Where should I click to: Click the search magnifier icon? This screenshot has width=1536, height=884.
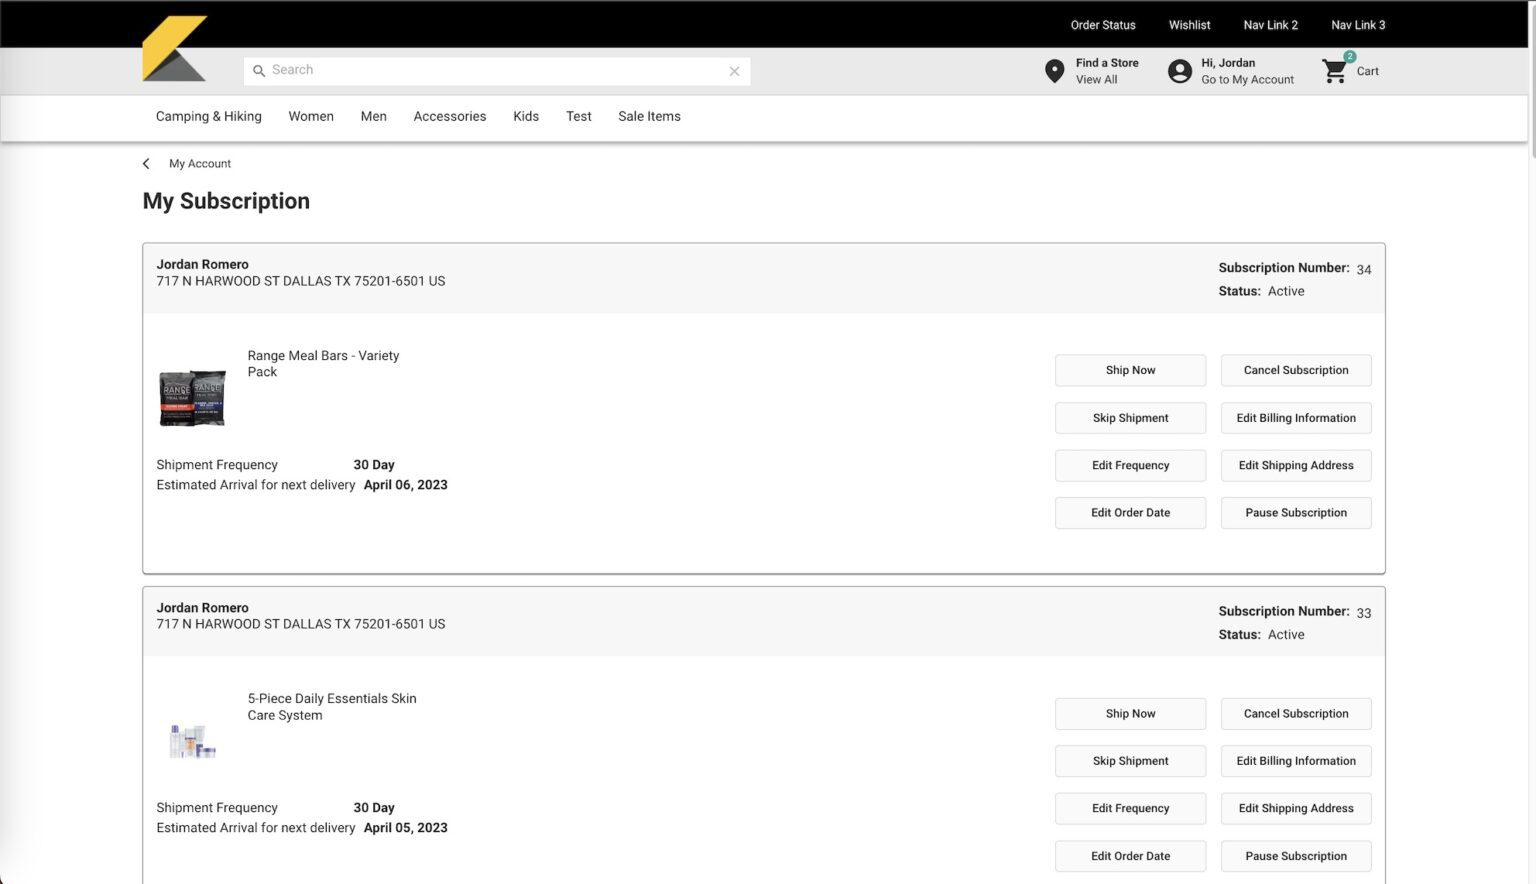259,70
